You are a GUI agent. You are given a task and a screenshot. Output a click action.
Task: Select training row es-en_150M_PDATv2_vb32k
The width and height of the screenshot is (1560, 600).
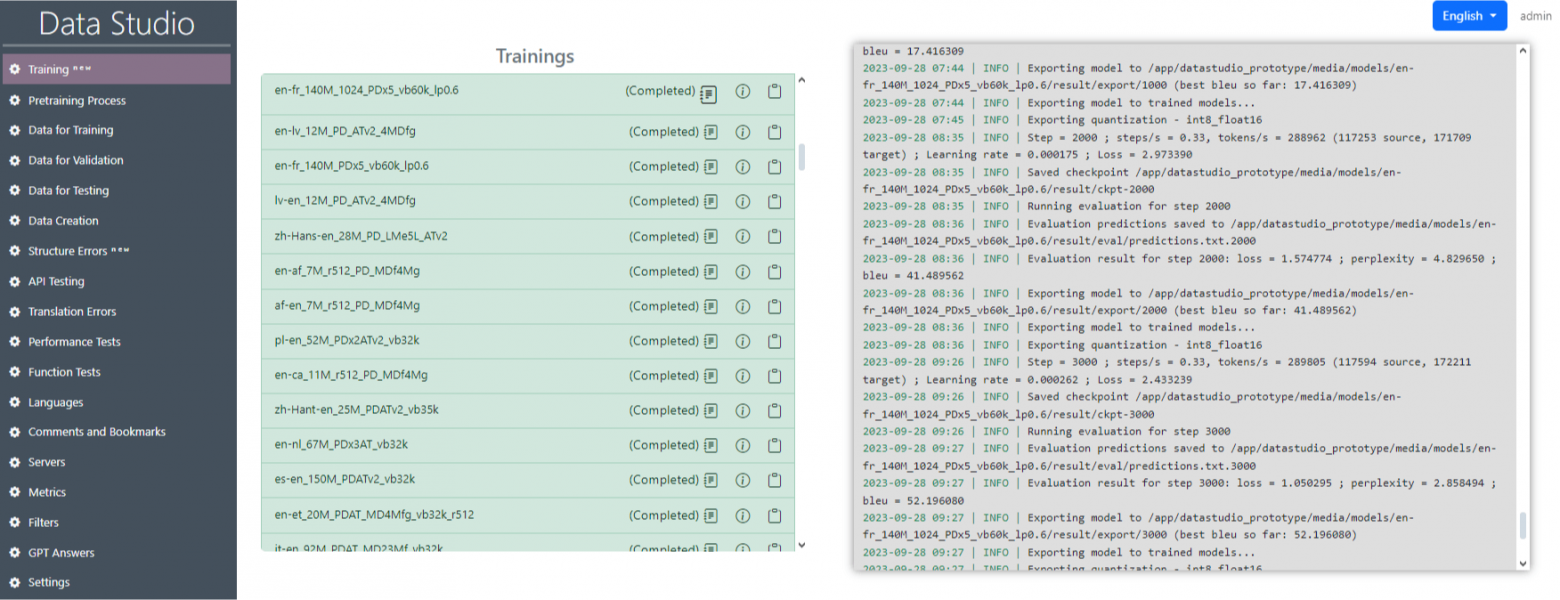[x=528, y=481]
